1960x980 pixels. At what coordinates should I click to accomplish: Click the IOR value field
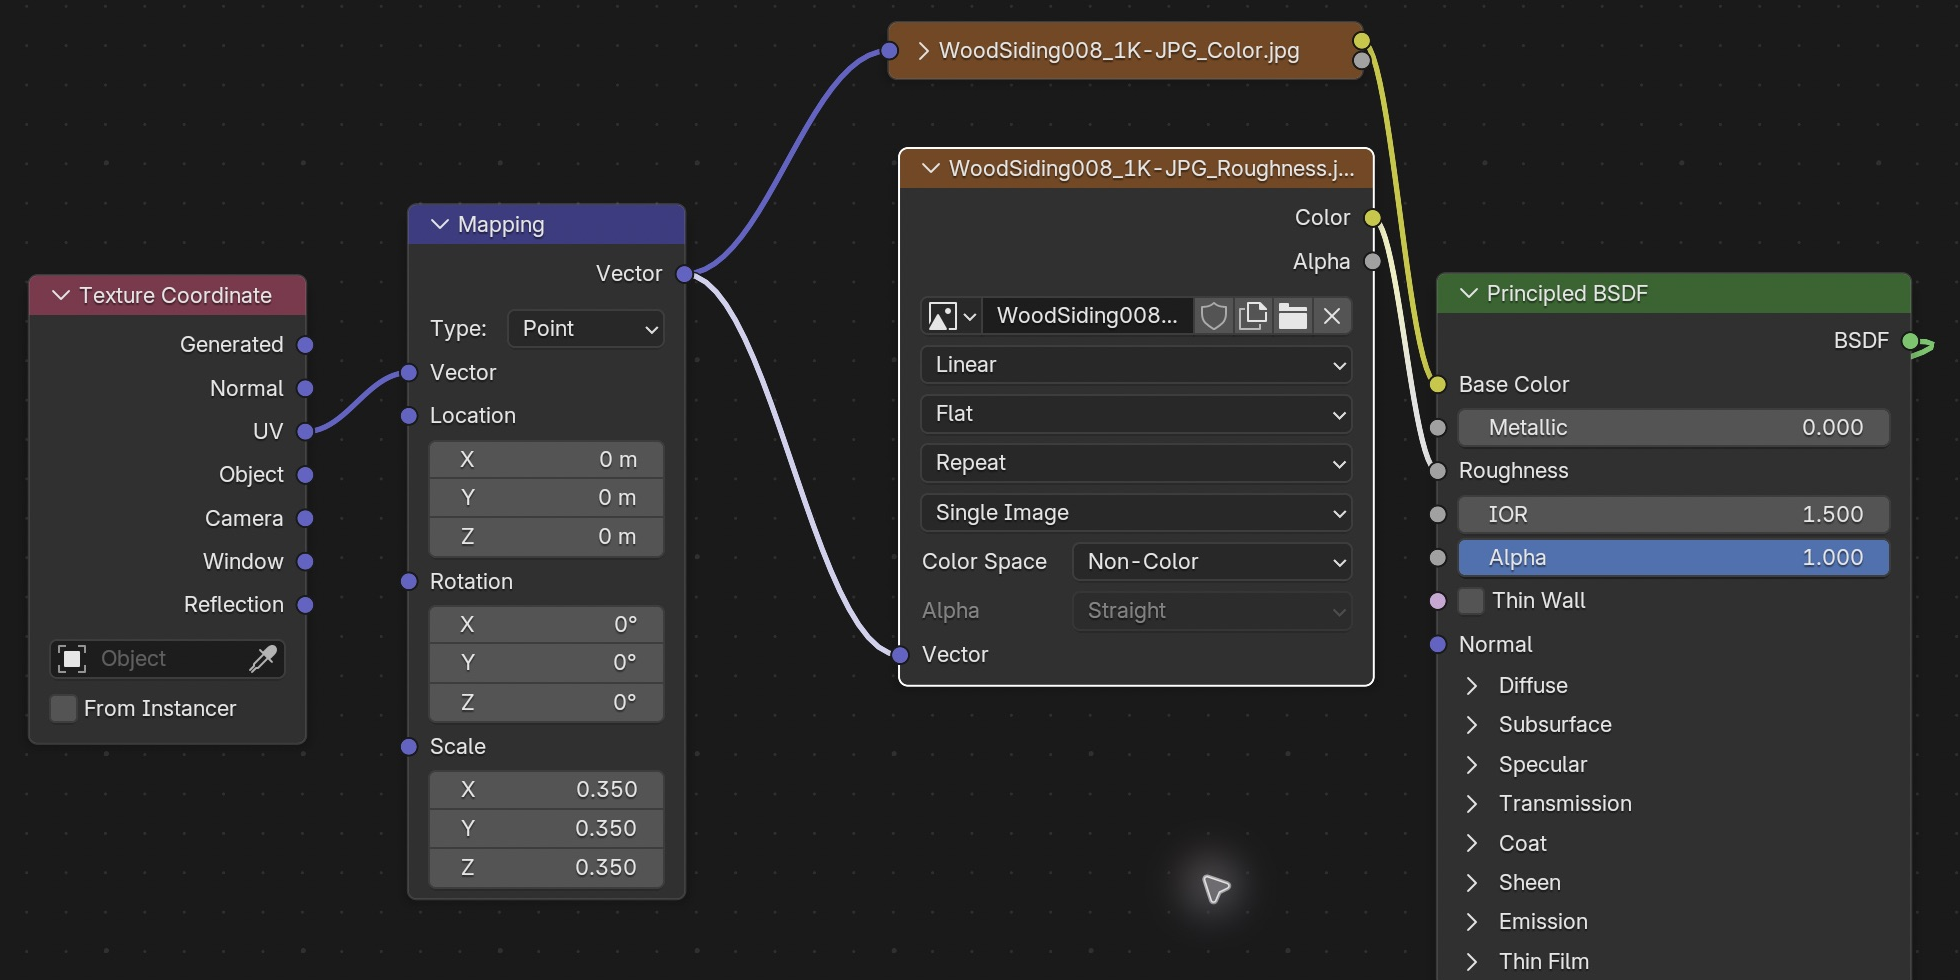(x=1674, y=515)
